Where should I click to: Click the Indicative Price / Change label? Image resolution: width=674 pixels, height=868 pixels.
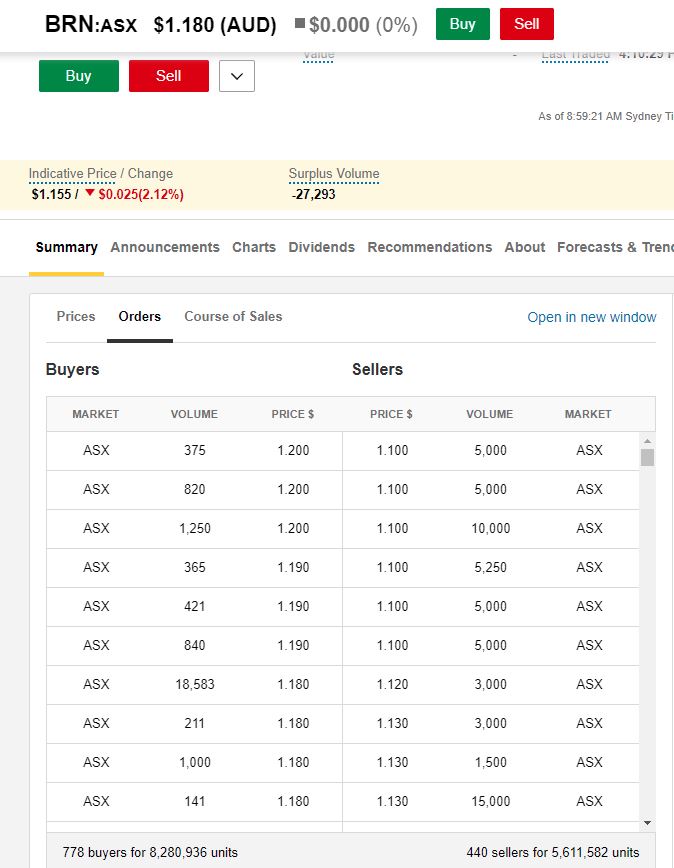101,174
